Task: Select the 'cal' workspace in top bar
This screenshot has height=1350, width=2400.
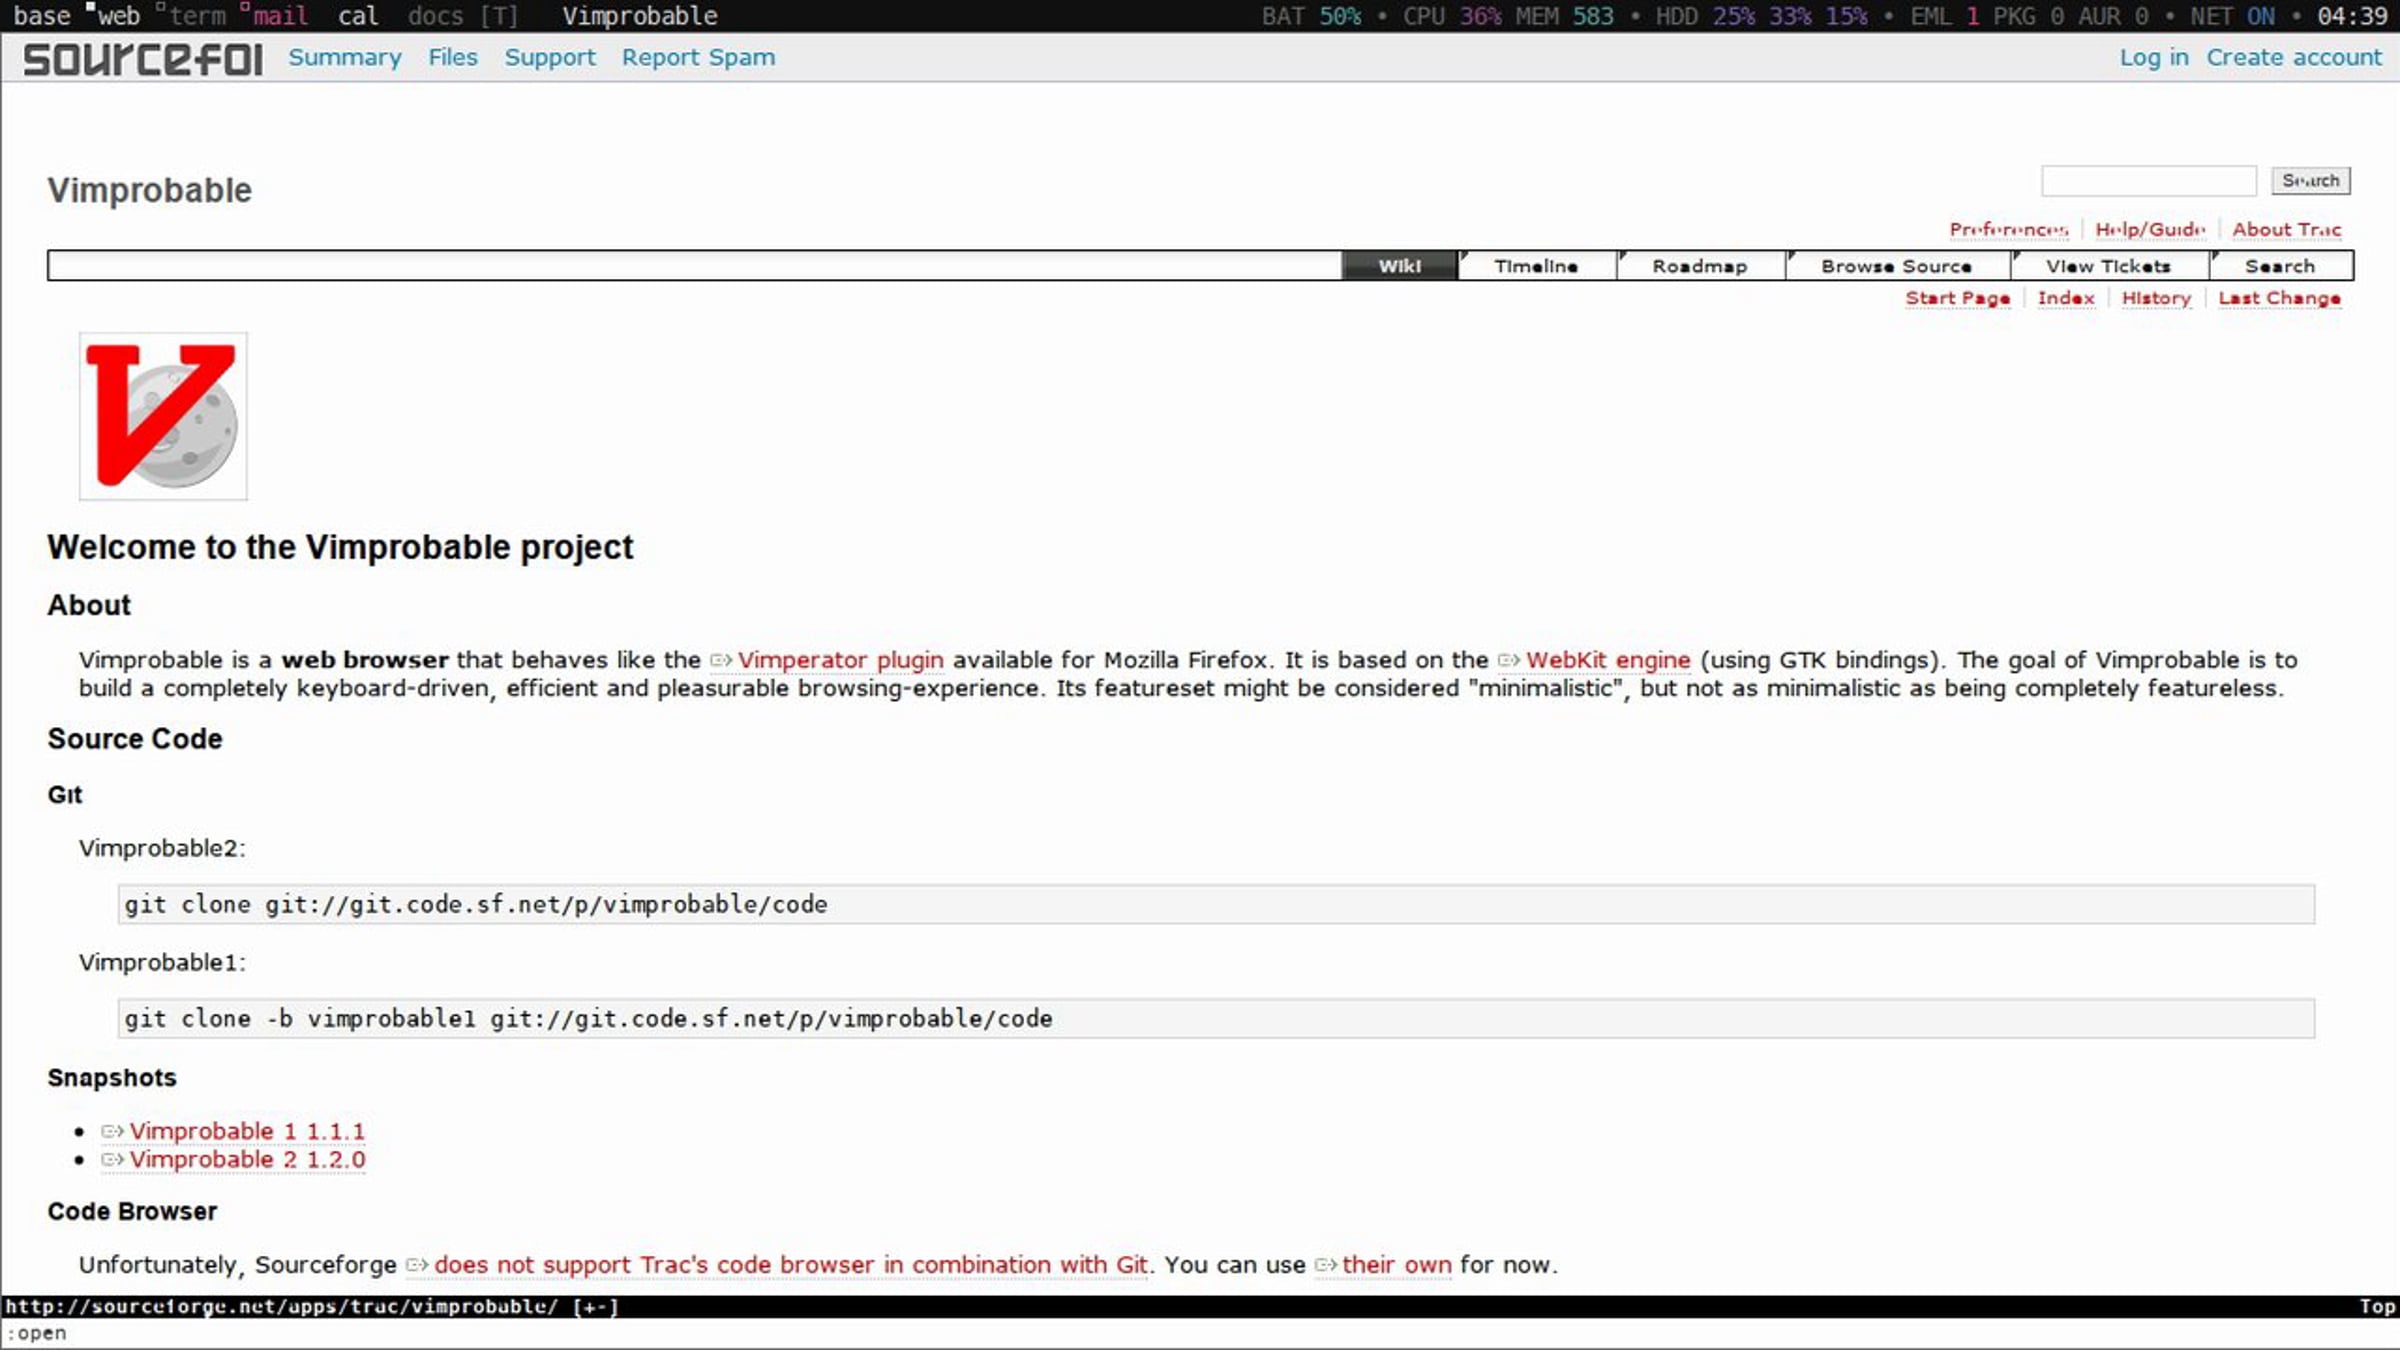Action: (x=358, y=16)
